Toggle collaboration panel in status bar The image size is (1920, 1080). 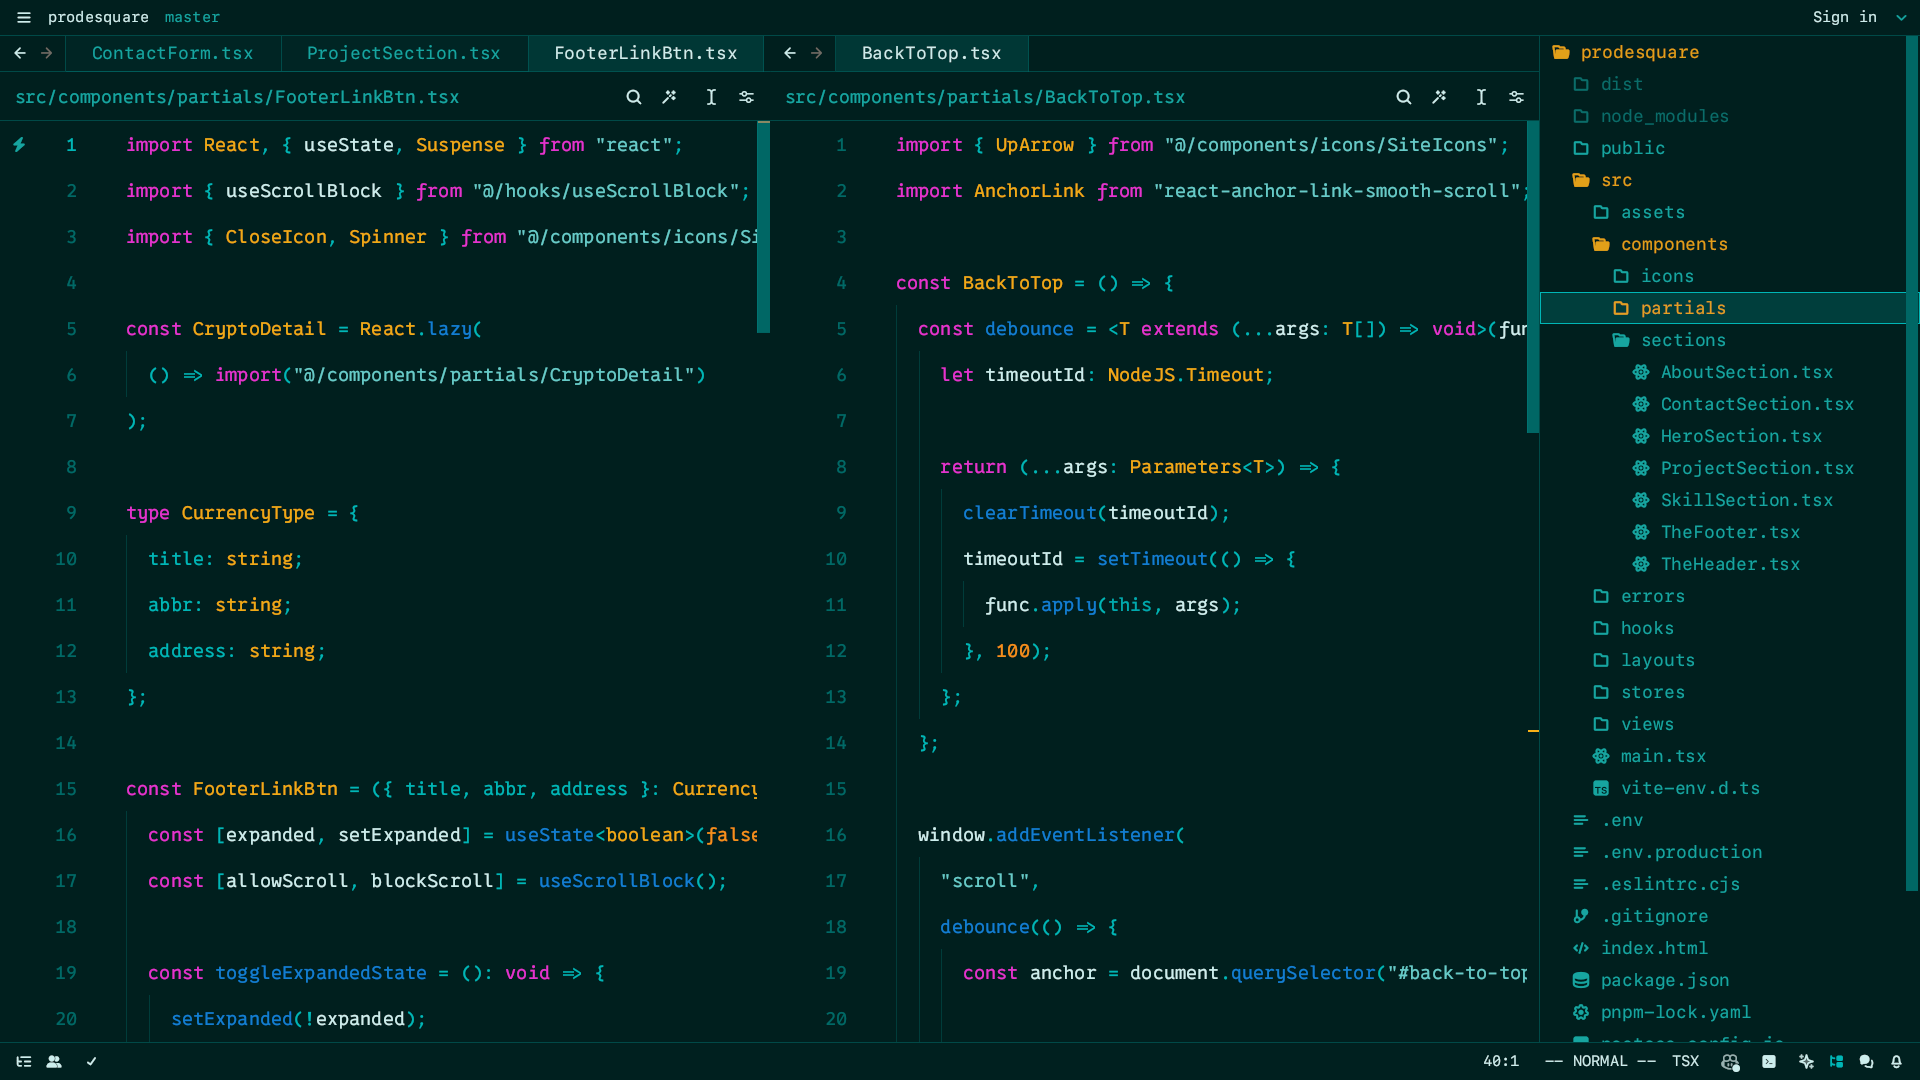[x=54, y=1062]
